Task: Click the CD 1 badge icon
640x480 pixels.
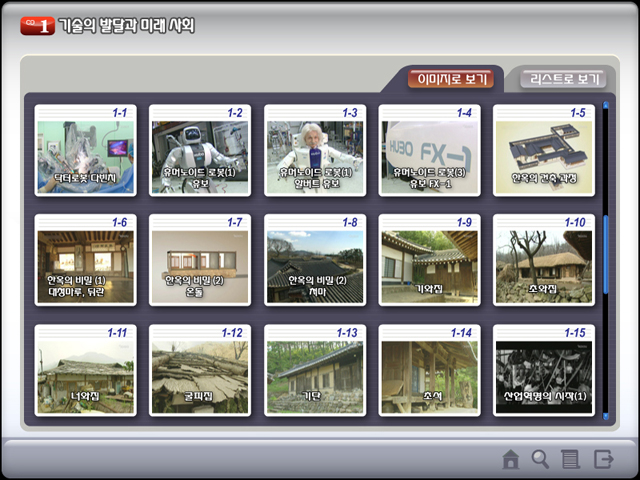Action: [x=37, y=26]
